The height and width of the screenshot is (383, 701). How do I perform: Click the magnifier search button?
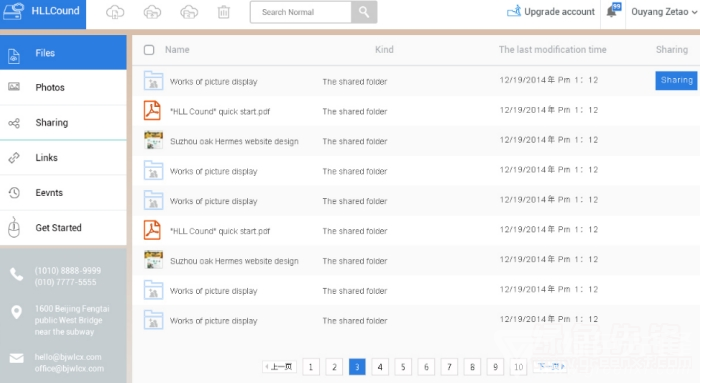[364, 12]
